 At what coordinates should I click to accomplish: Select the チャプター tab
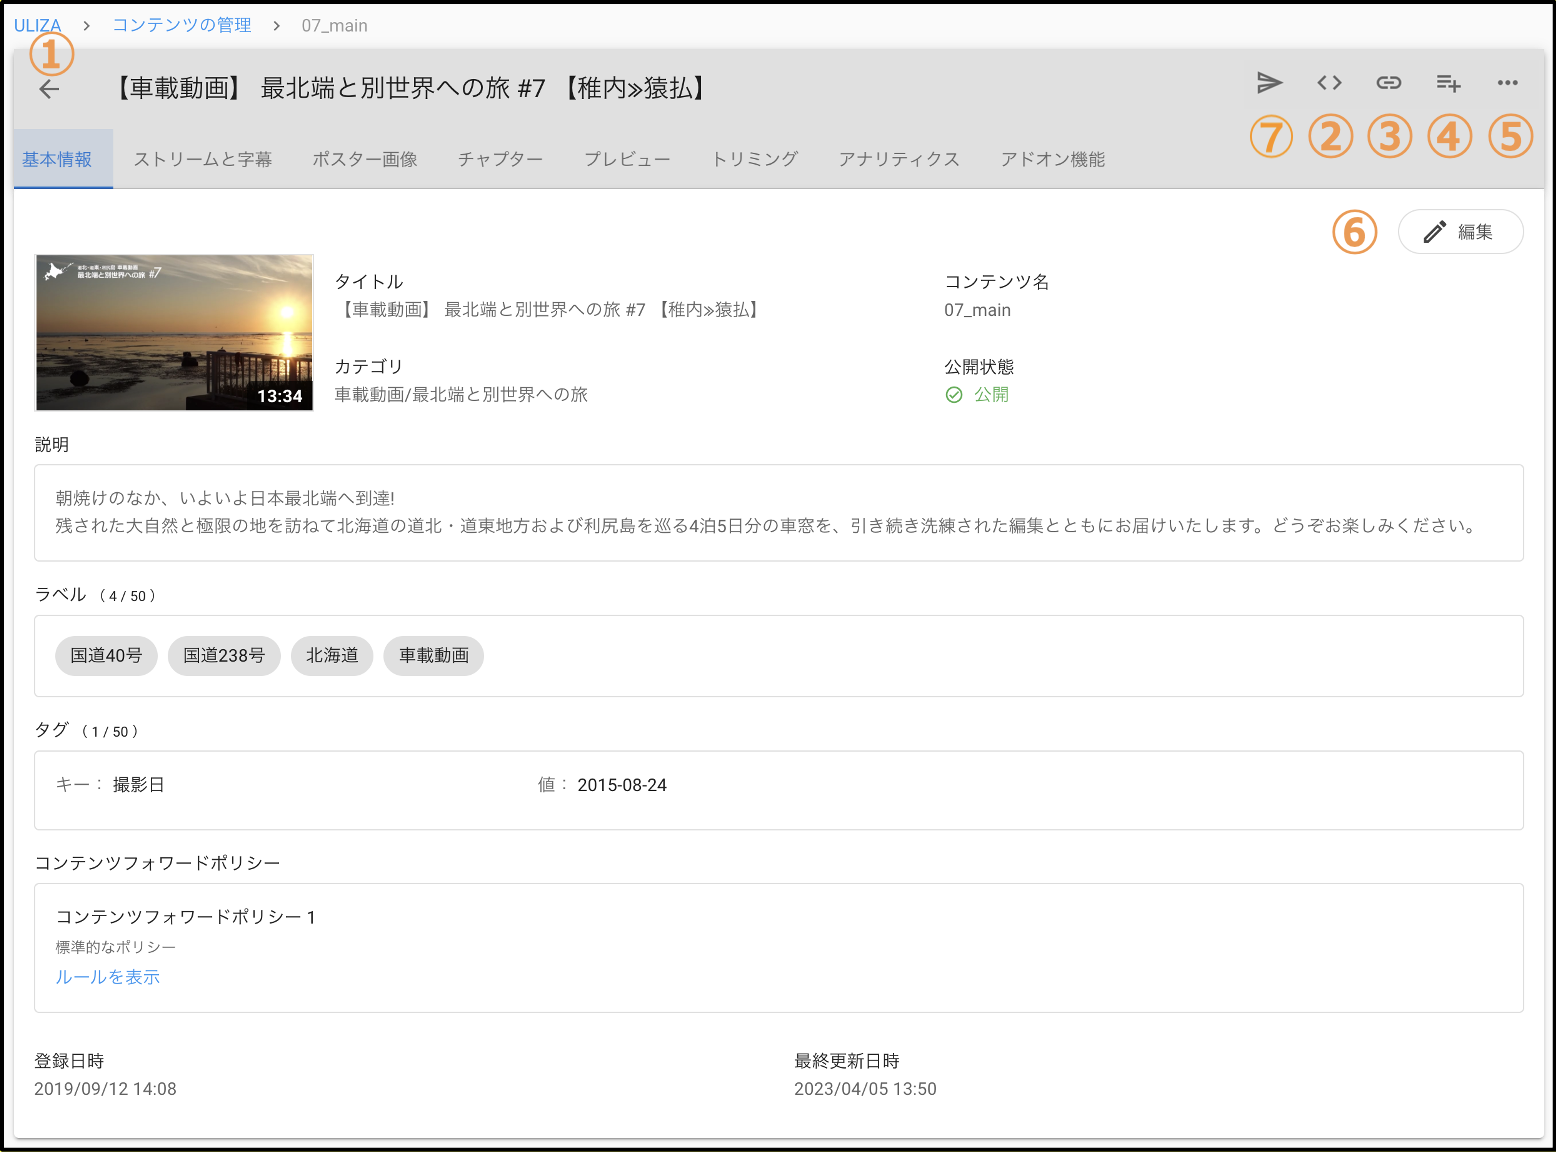tap(500, 160)
